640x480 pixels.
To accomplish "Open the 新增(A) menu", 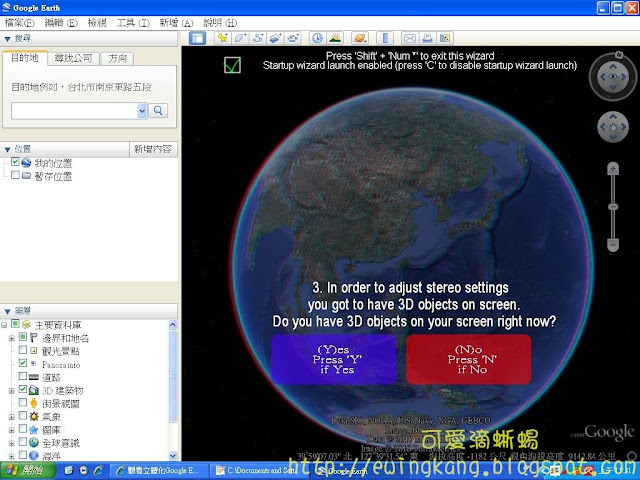I will (x=176, y=23).
